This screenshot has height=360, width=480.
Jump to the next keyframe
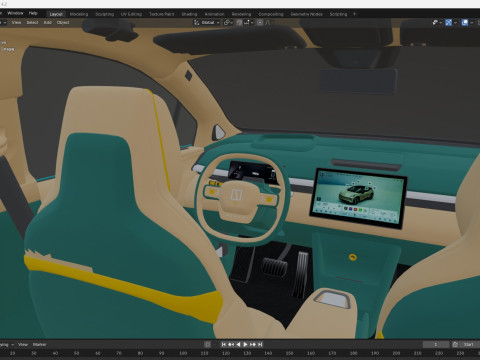(x=253, y=344)
